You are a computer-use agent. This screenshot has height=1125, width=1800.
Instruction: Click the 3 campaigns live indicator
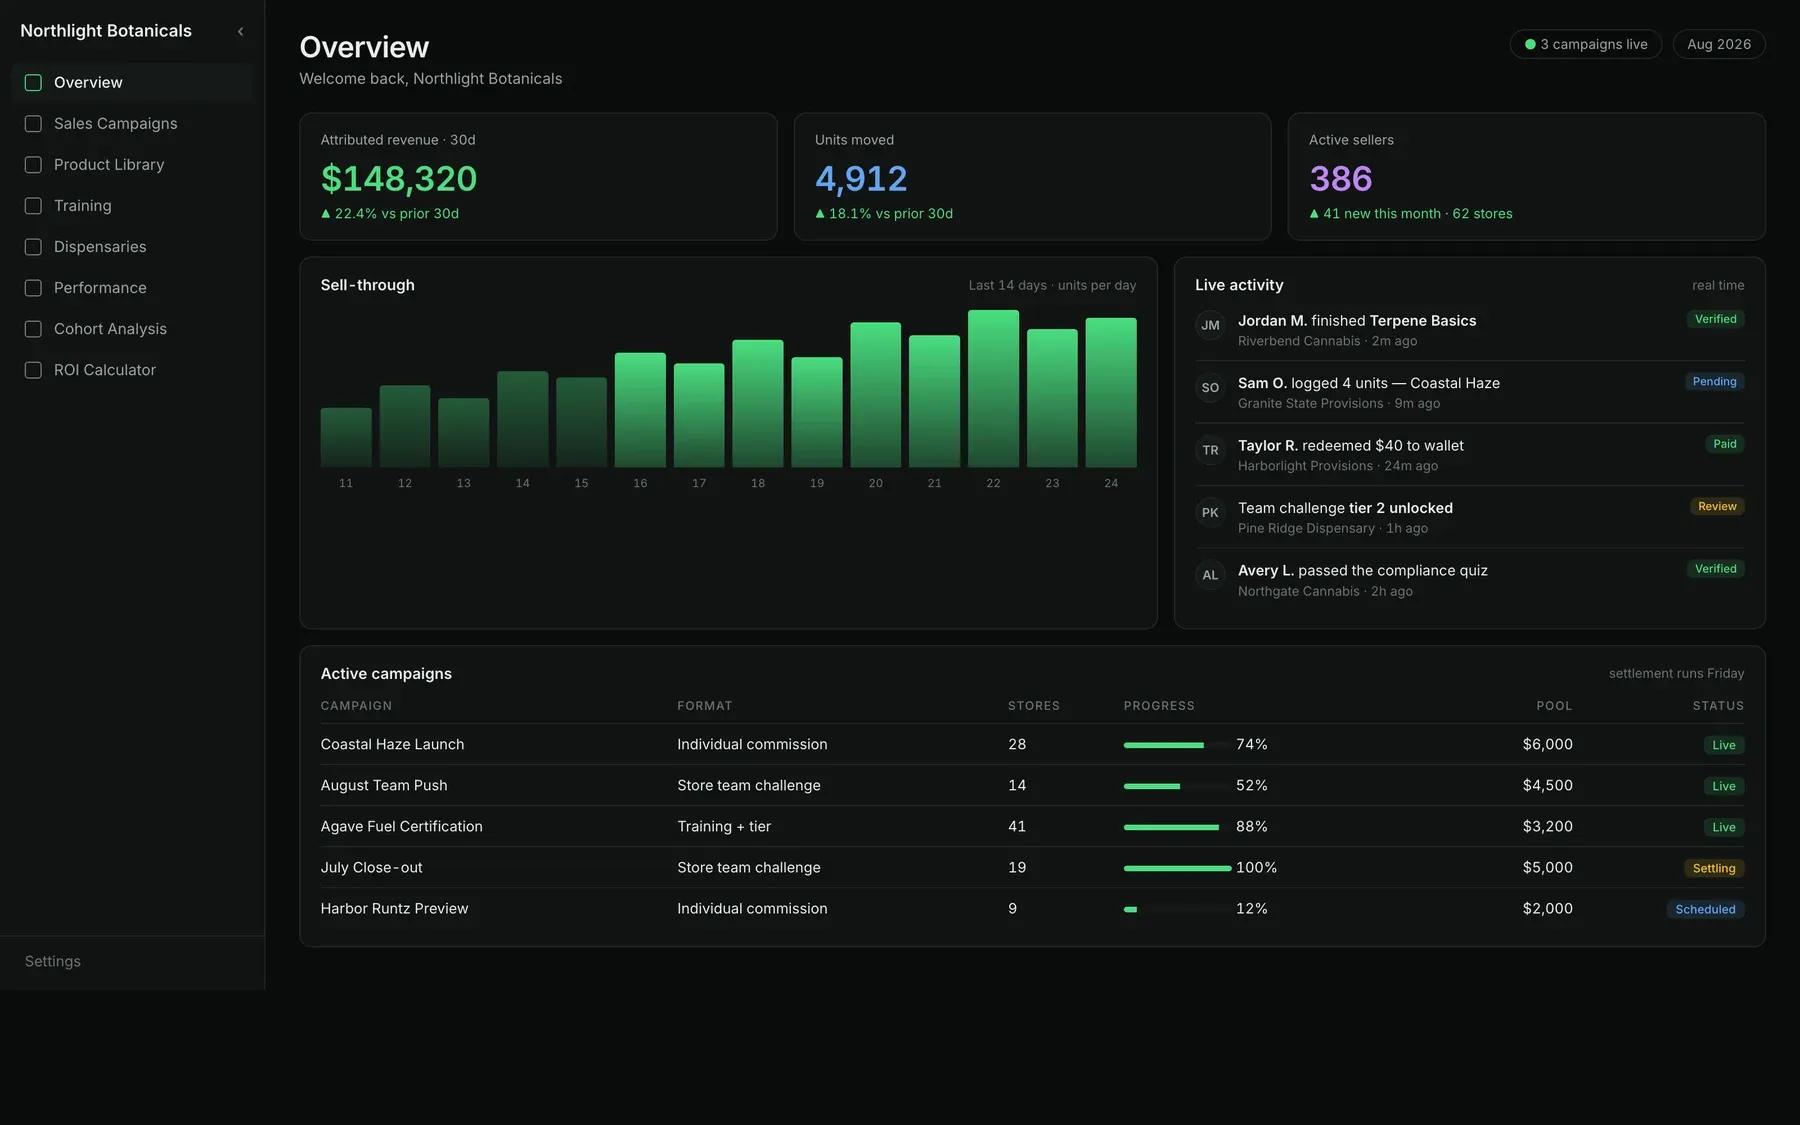(x=1586, y=44)
